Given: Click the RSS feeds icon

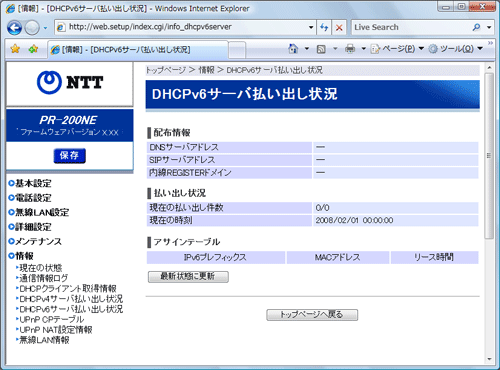Looking at the screenshot, I should (x=321, y=49).
